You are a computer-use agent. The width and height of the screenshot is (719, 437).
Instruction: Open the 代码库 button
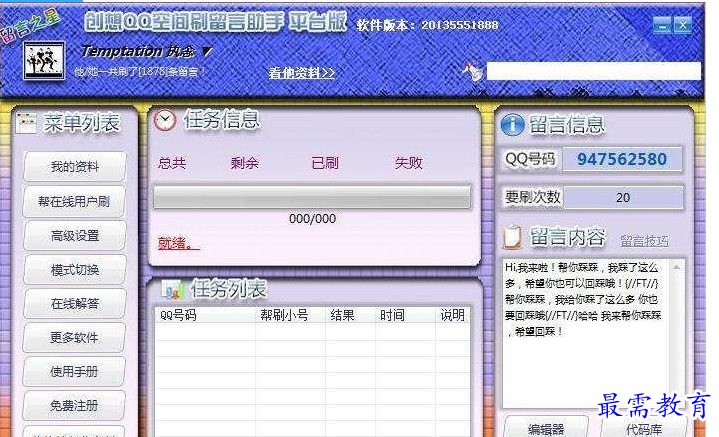(x=644, y=429)
